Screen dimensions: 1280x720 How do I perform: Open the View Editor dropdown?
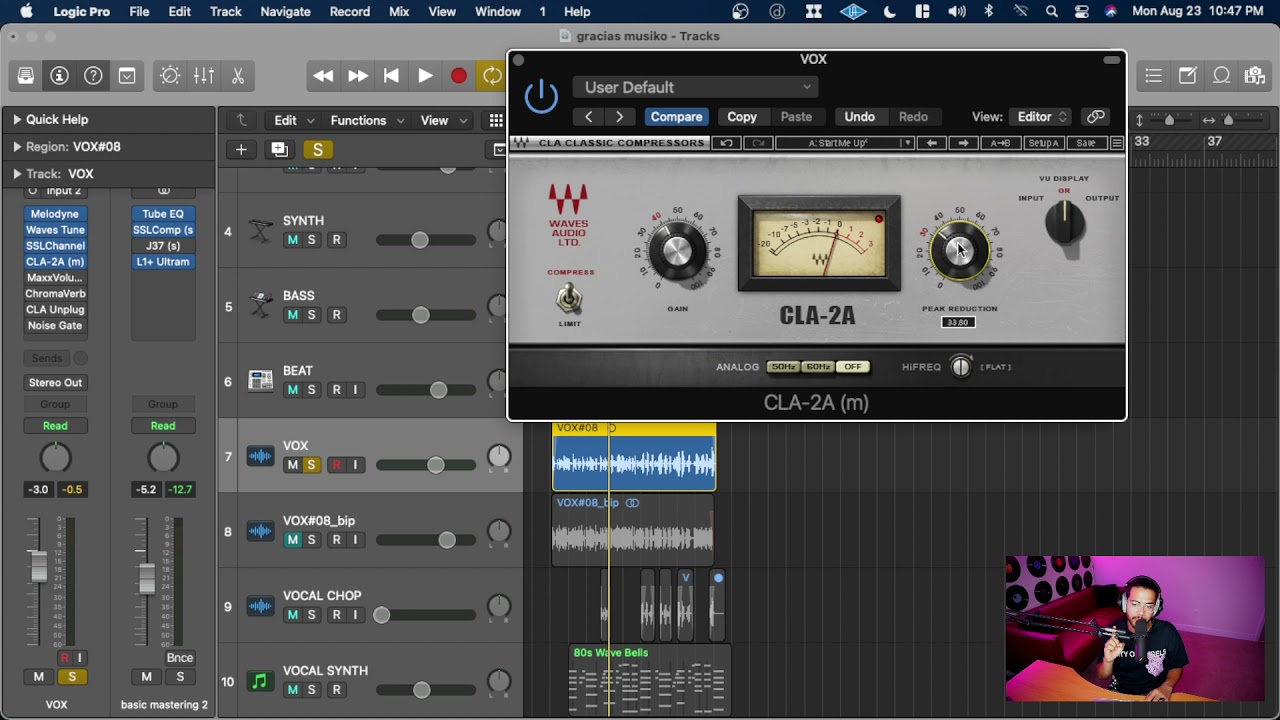[x=1040, y=117]
